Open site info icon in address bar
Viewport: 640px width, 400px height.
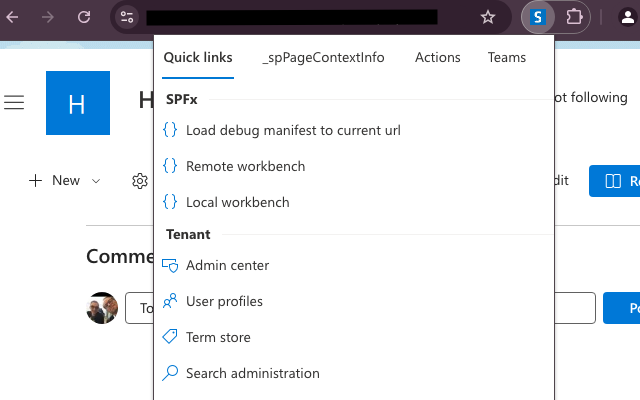[x=126, y=17]
